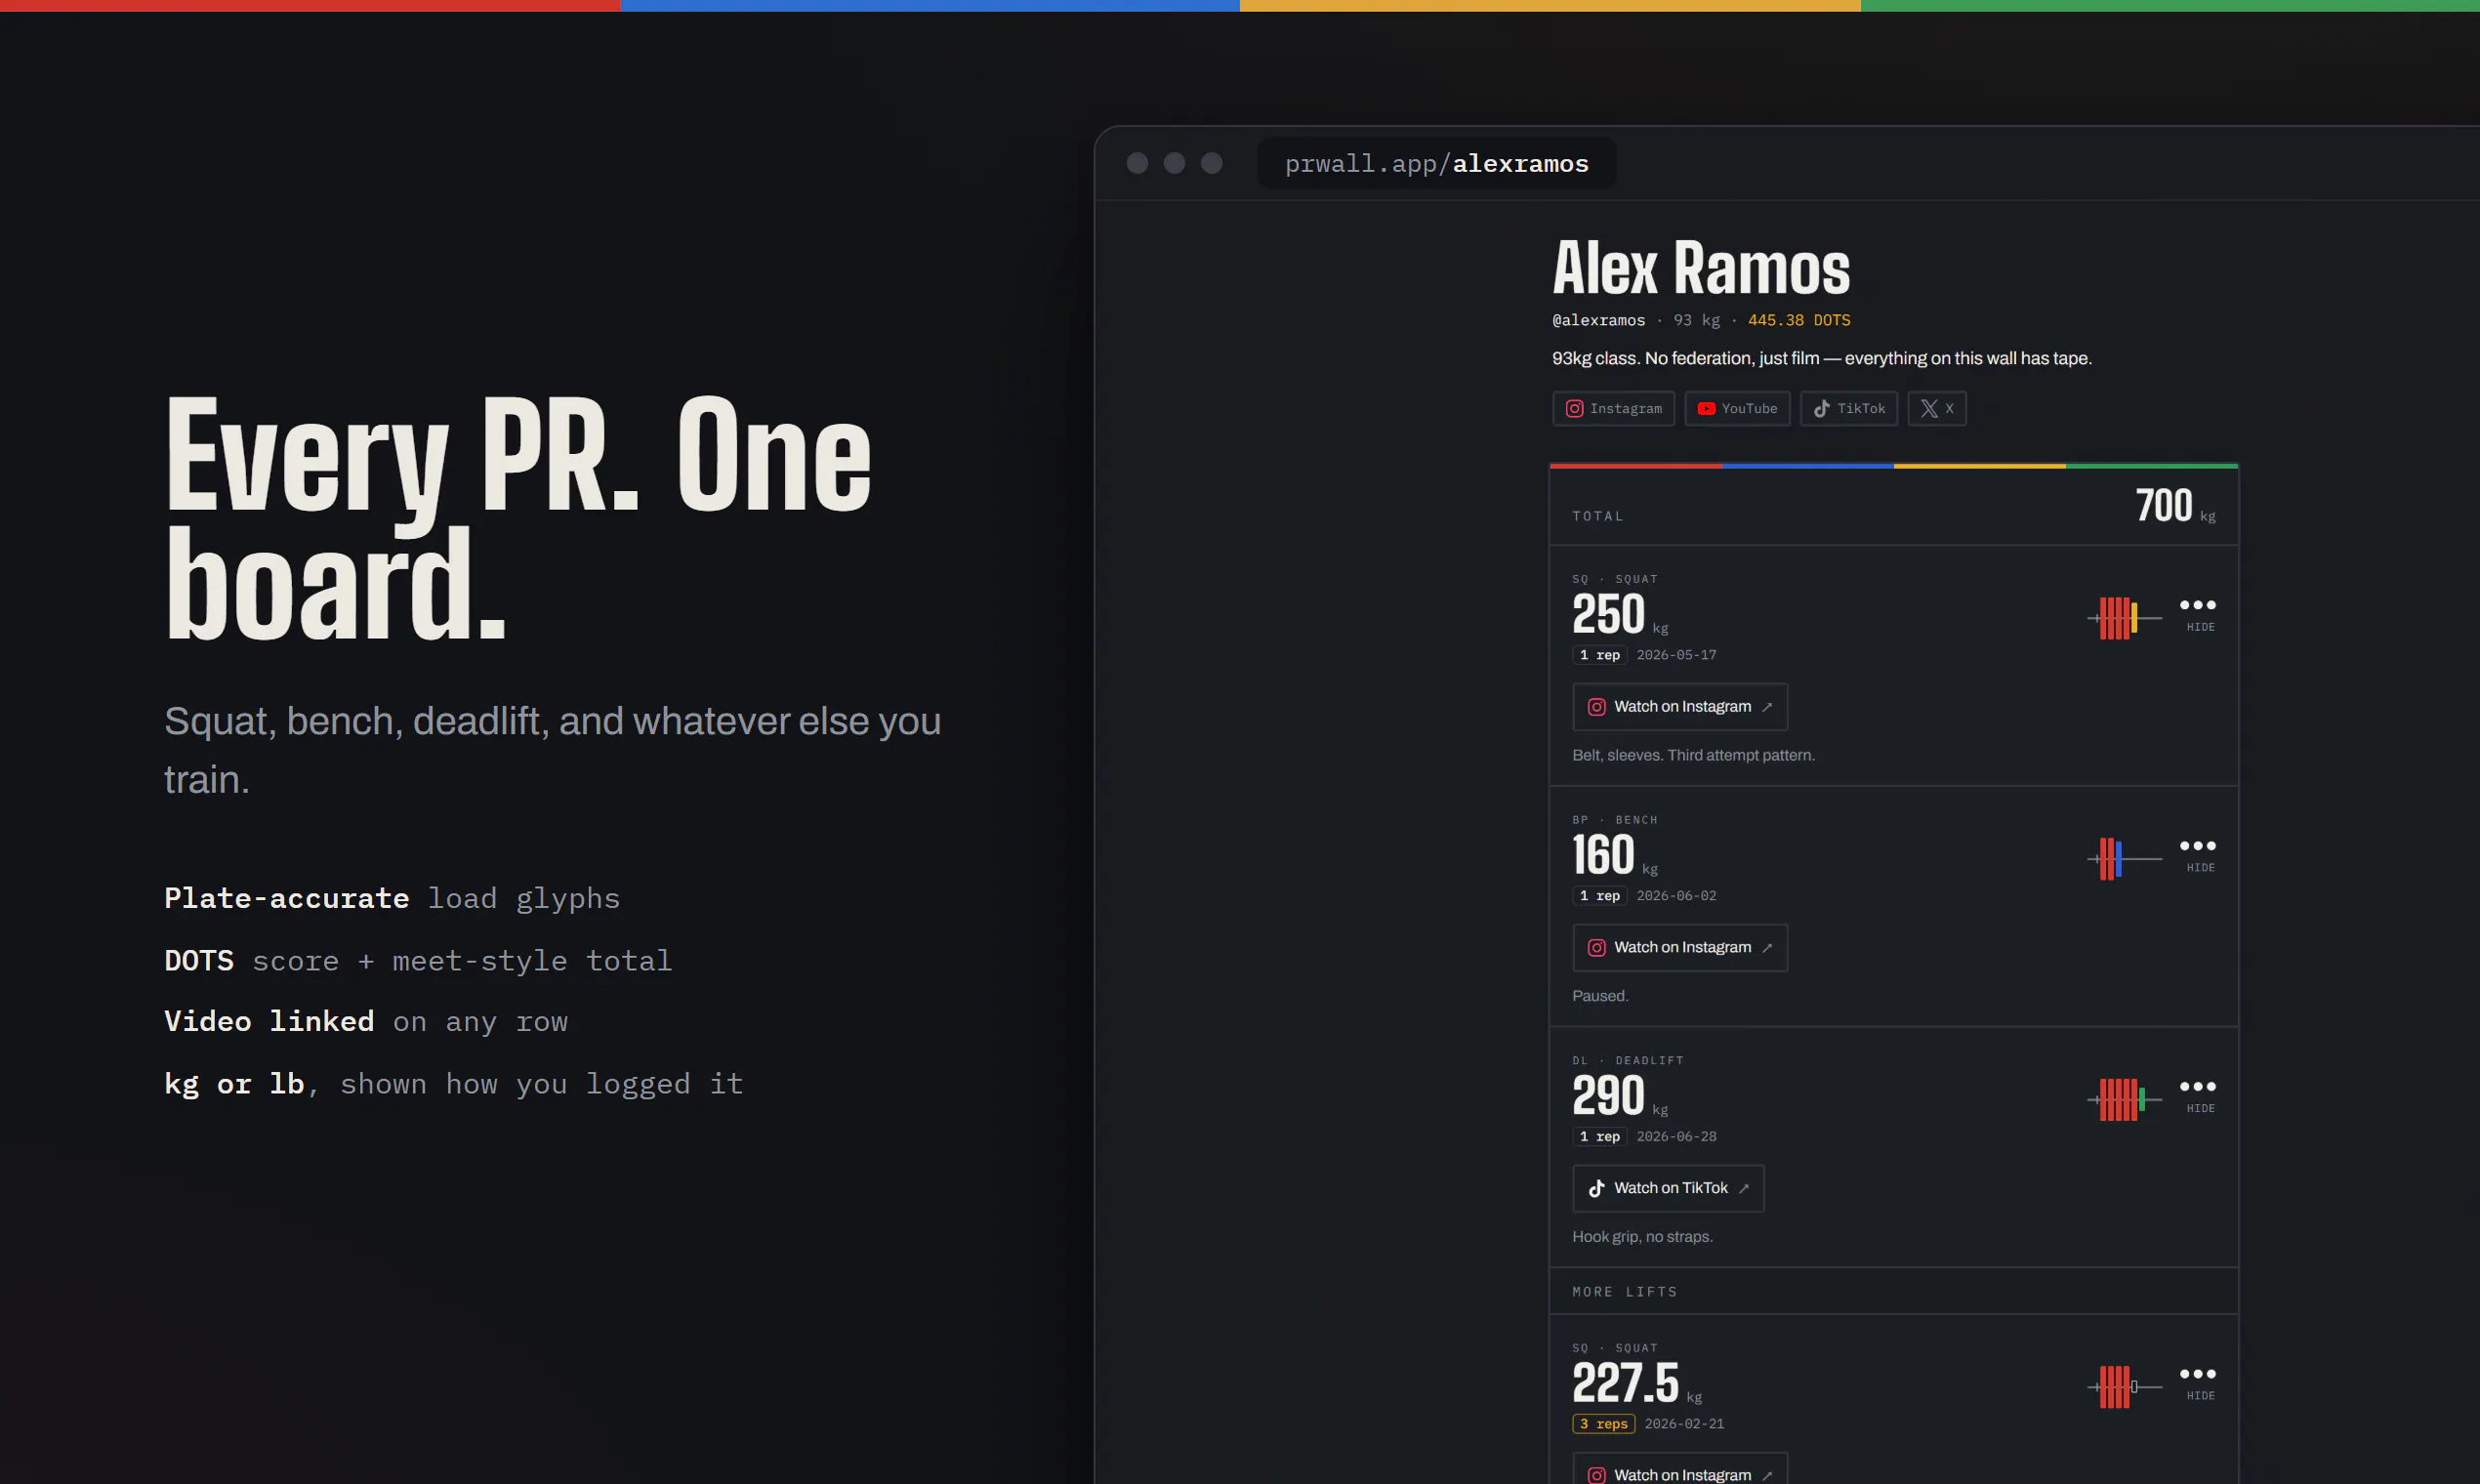2480x1484 pixels.
Task: Watch the 250 kg squat on Instagram
Action: [x=1680, y=707]
